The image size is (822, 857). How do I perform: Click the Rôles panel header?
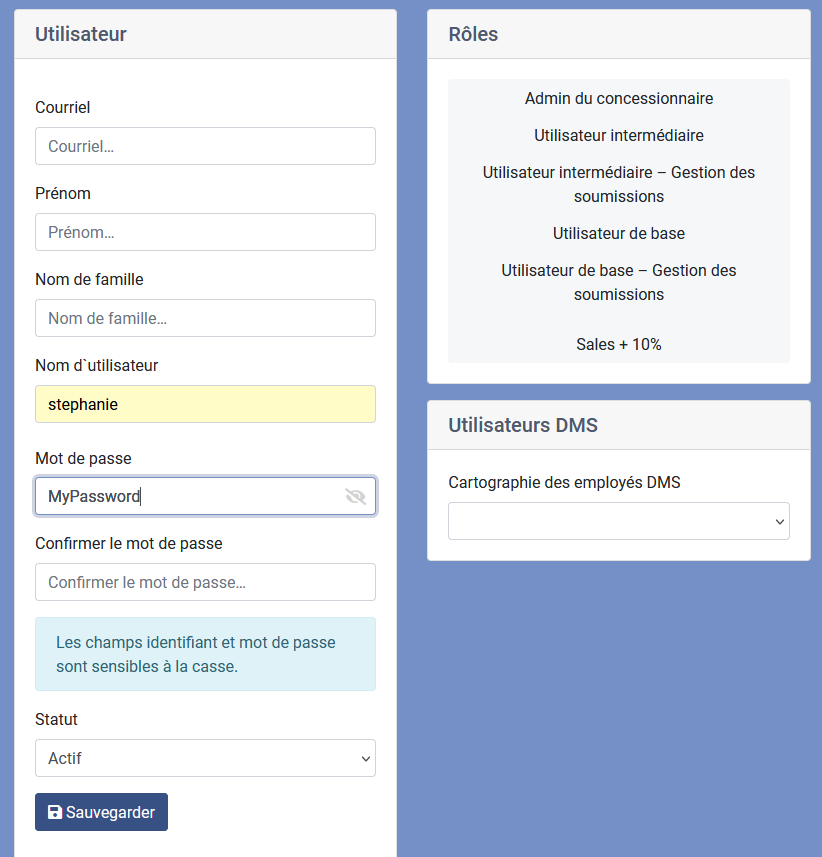click(619, 34)
